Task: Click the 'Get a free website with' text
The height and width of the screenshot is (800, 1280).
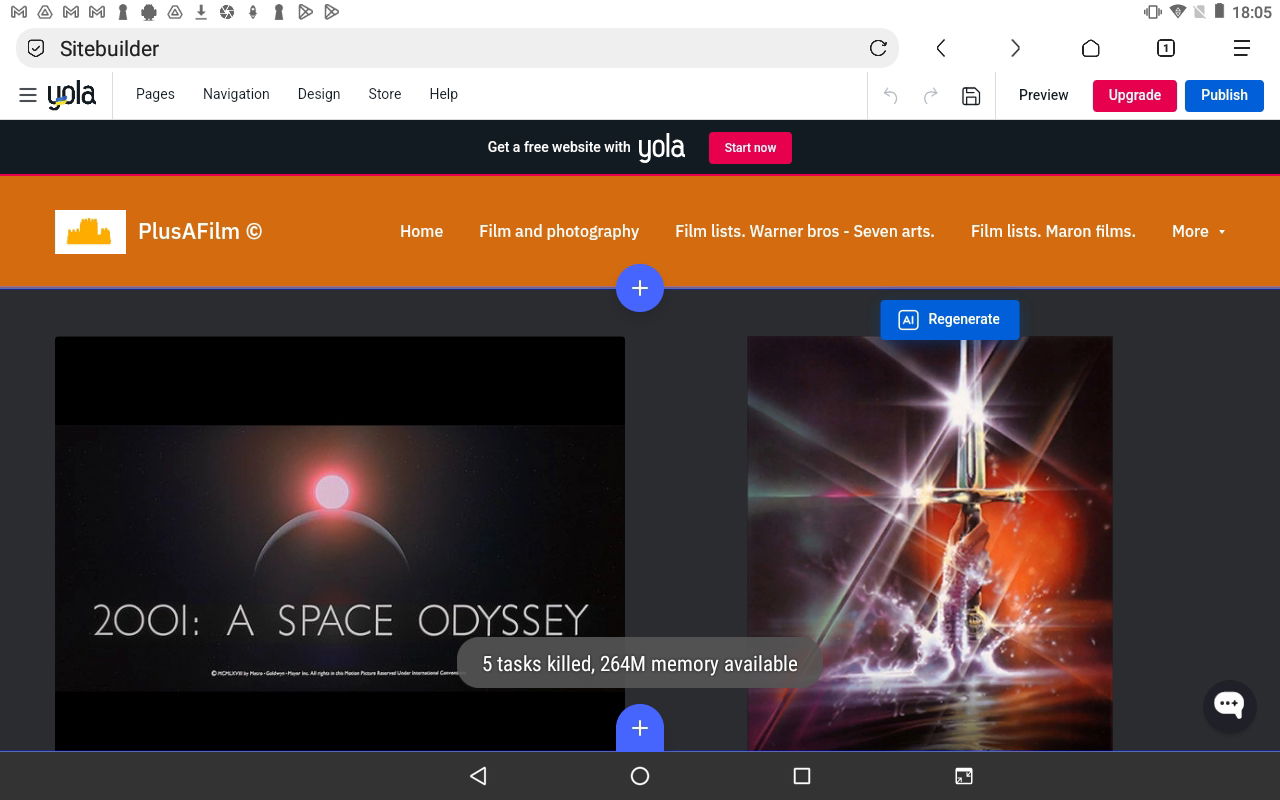Action: point(559,147)
